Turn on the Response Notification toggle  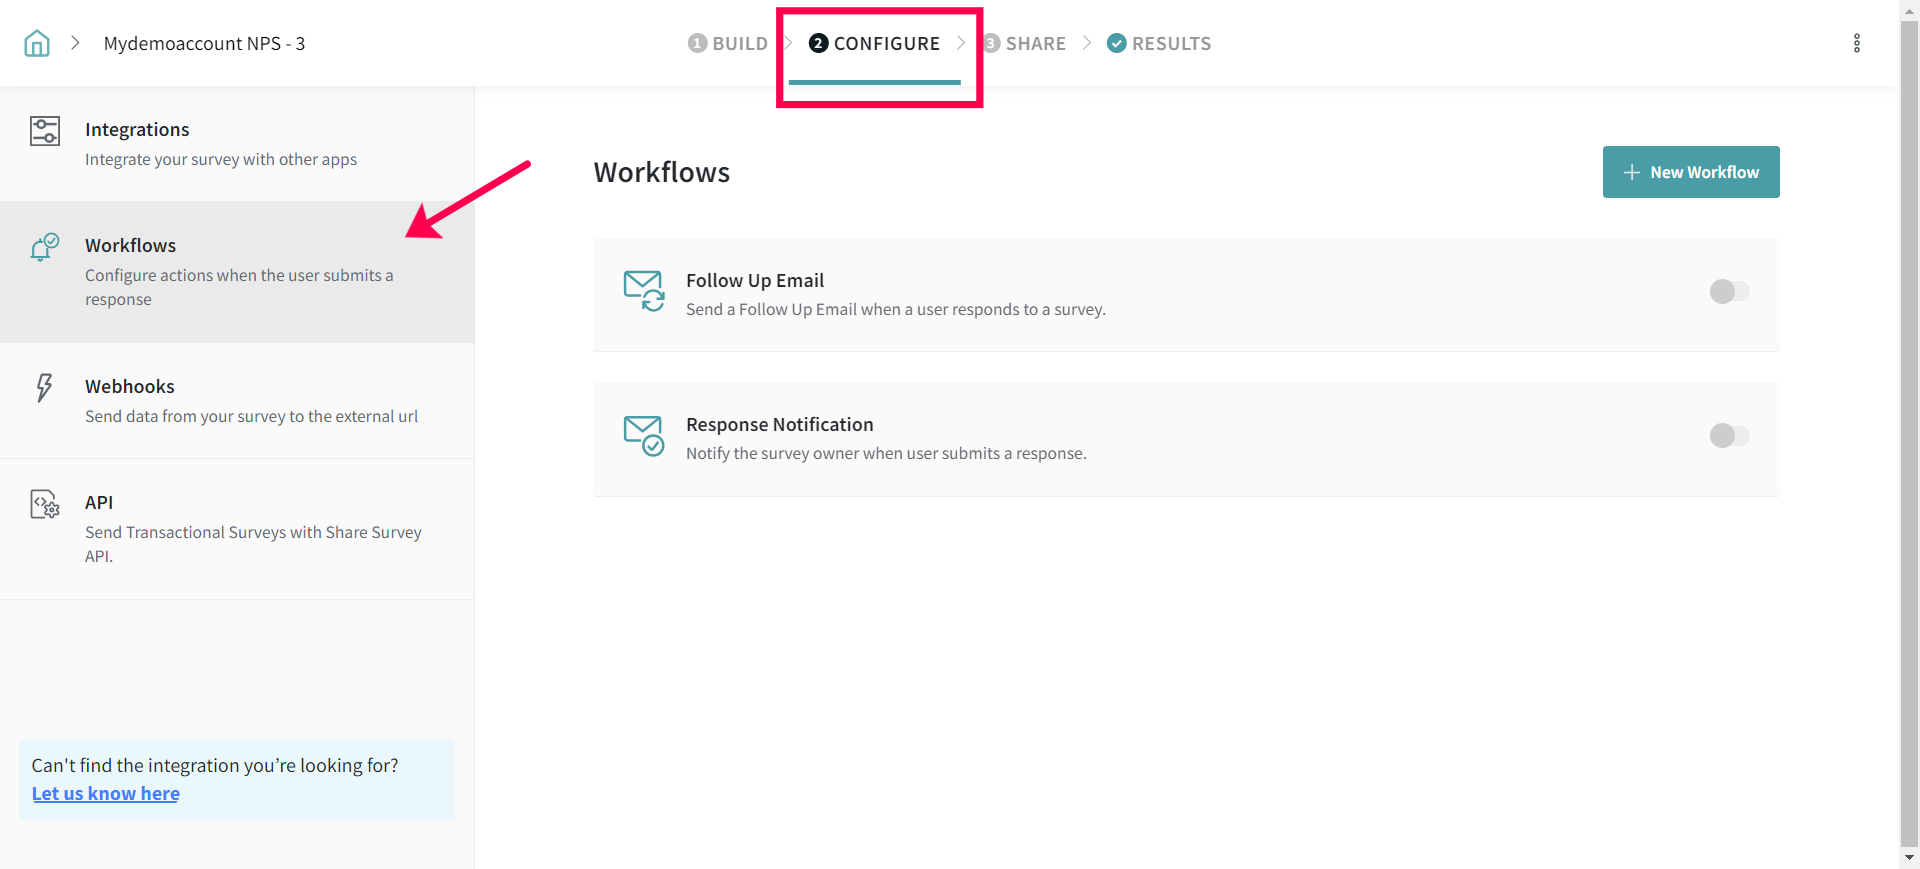pos(1729,435)
